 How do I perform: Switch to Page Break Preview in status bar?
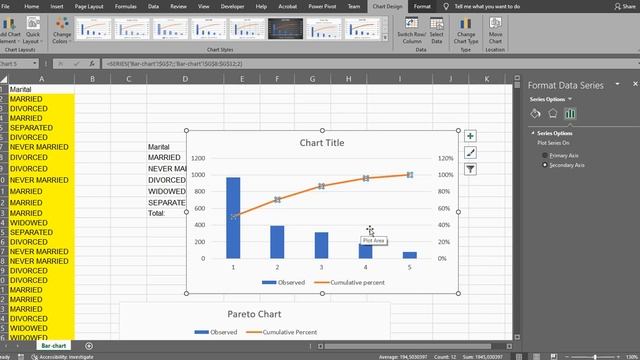pos(553,357)
